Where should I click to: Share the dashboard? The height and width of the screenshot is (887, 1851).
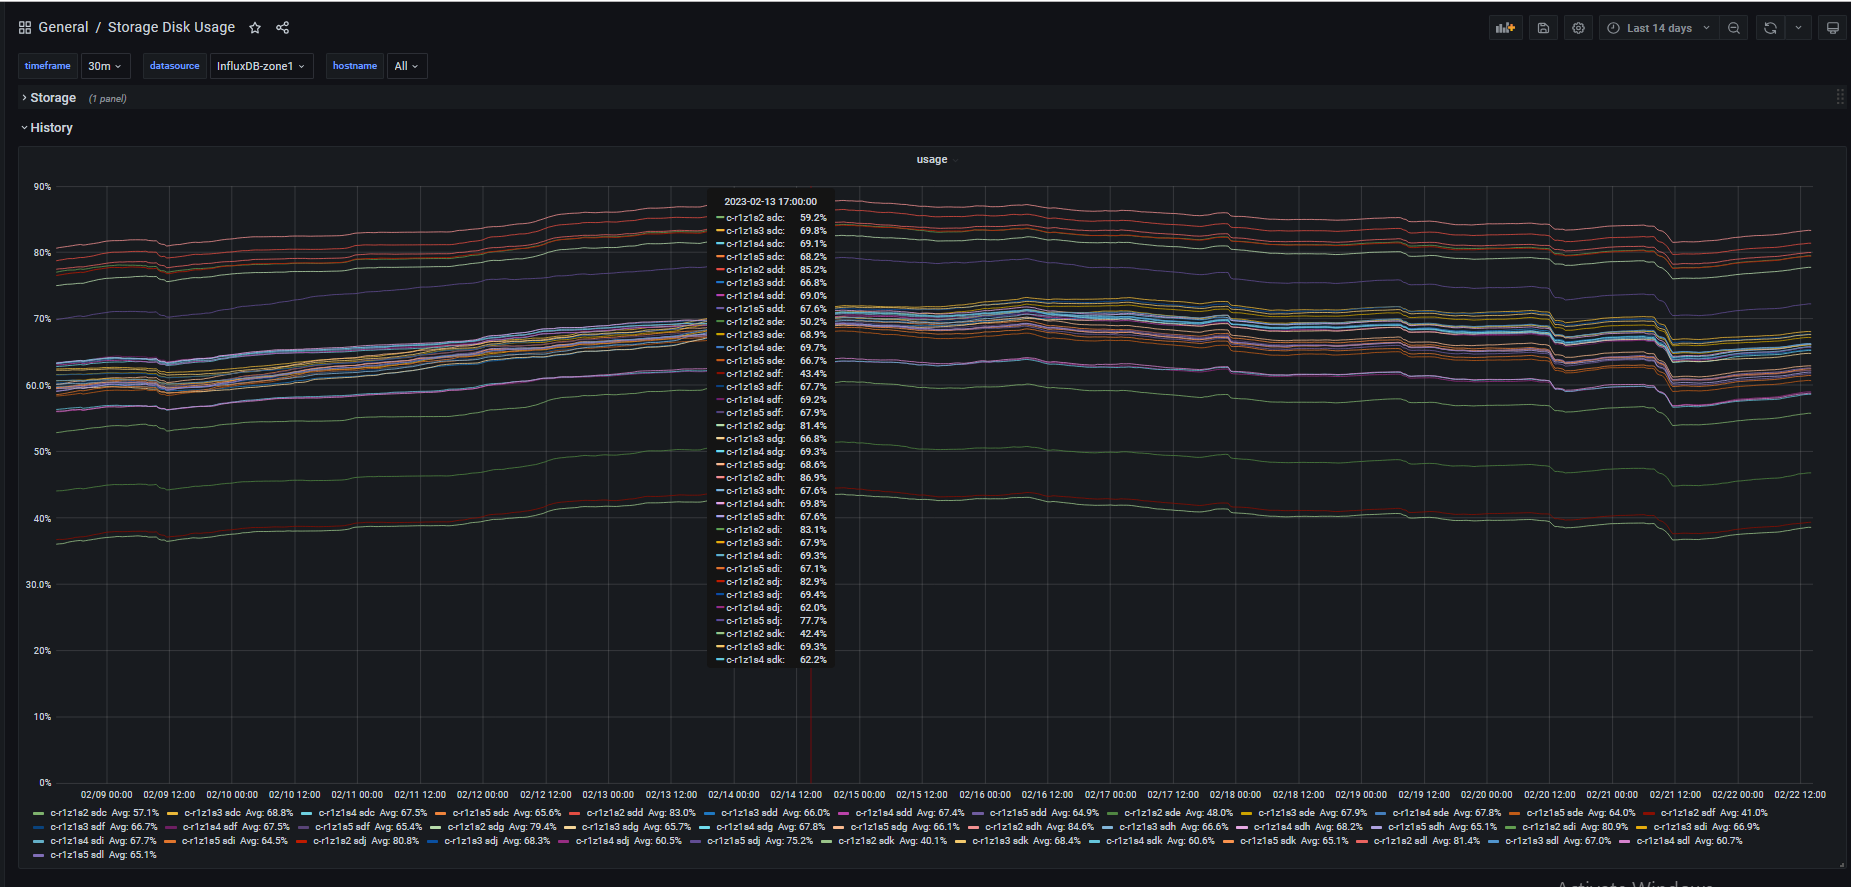click(283, 28)
